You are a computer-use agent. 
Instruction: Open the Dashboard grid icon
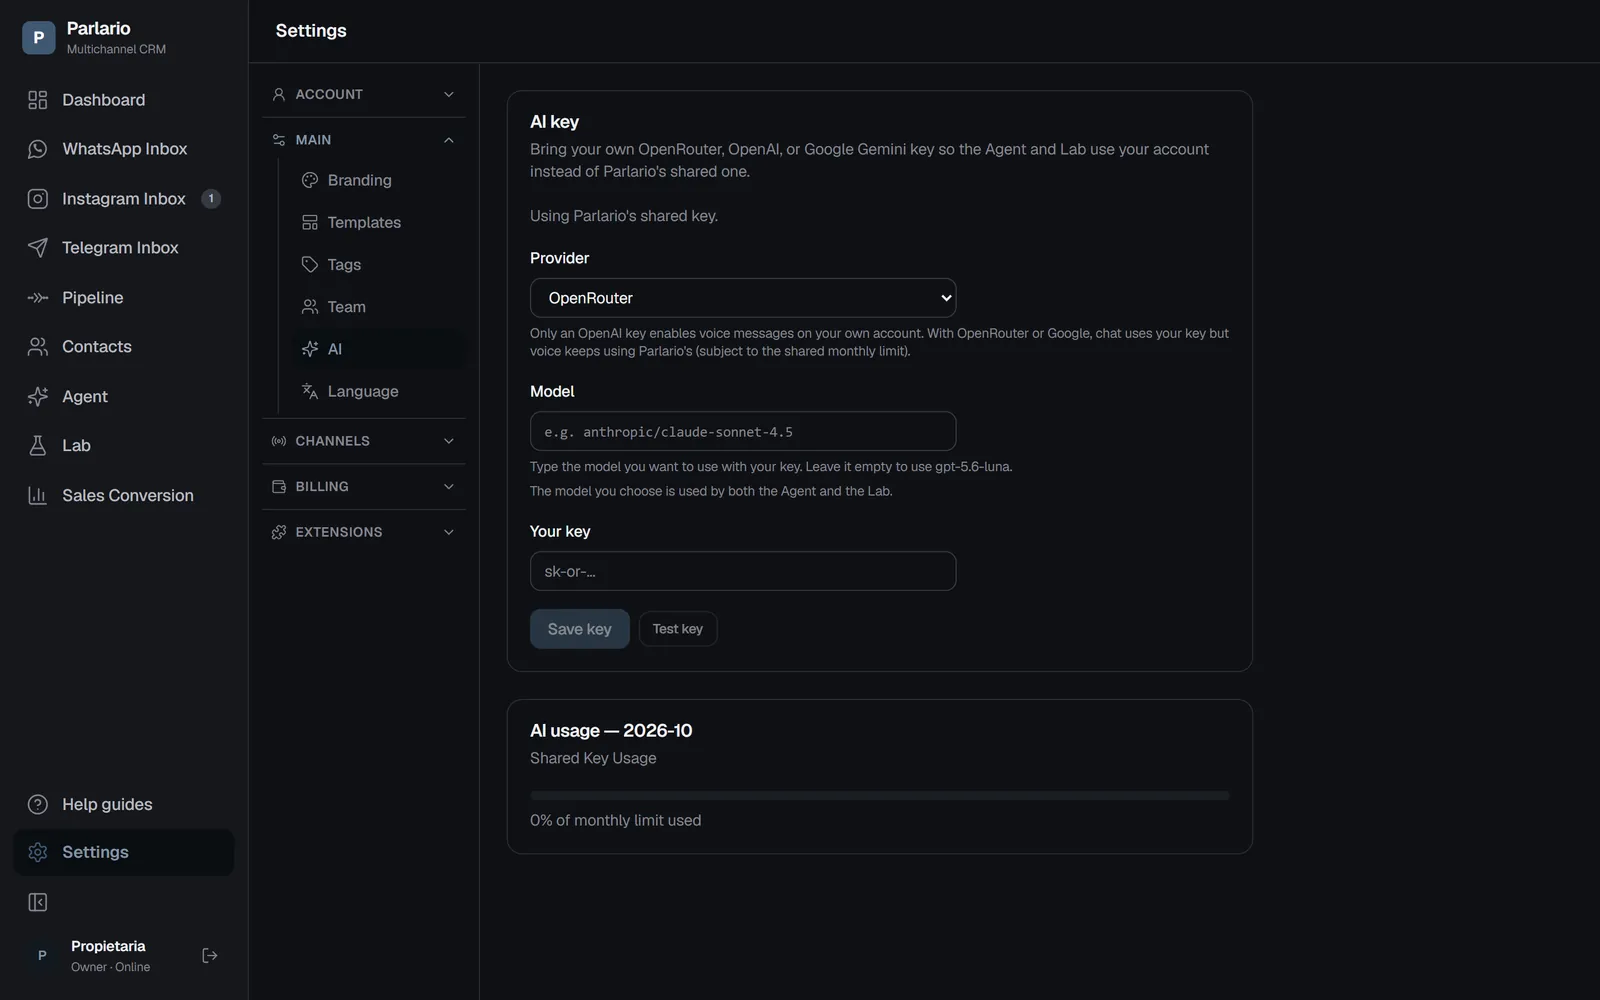[38, 100]
